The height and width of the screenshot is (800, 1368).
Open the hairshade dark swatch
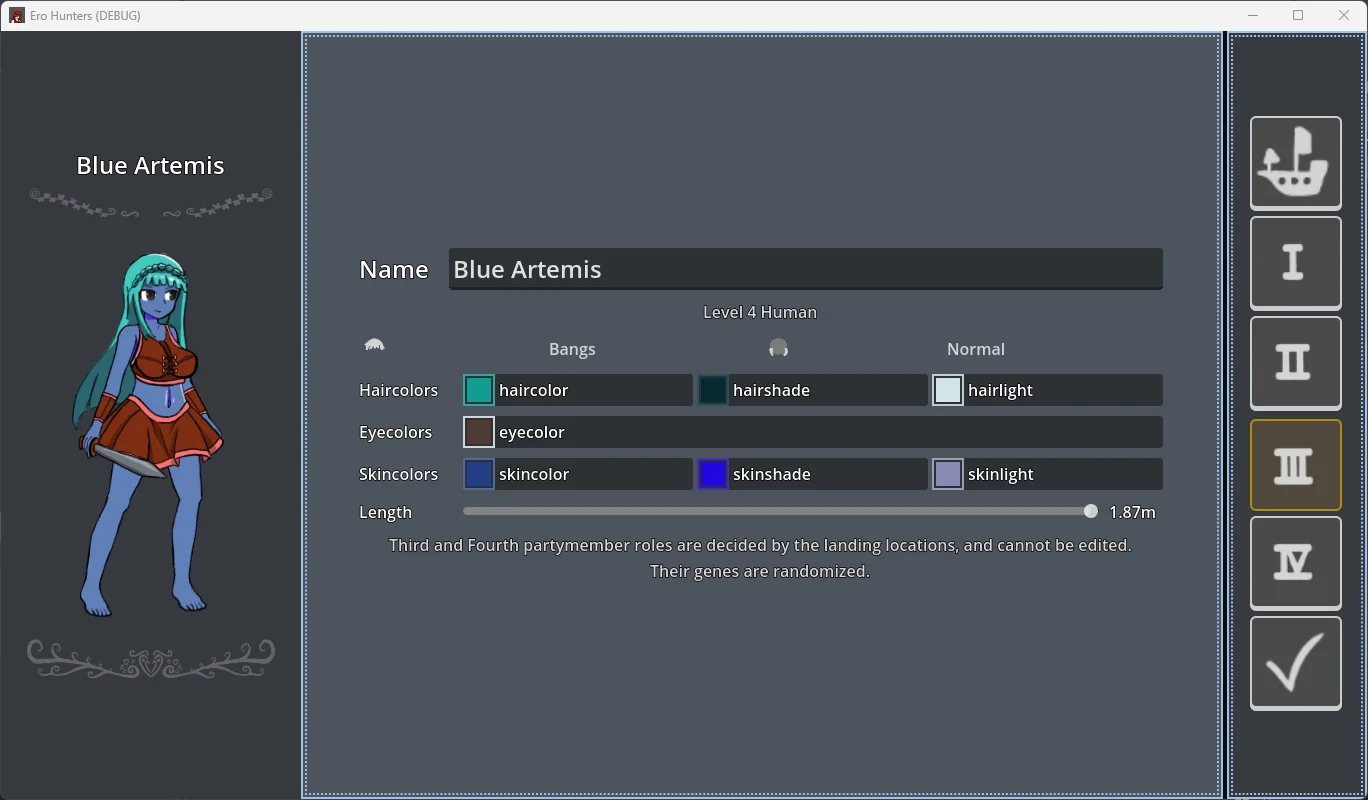713,390
